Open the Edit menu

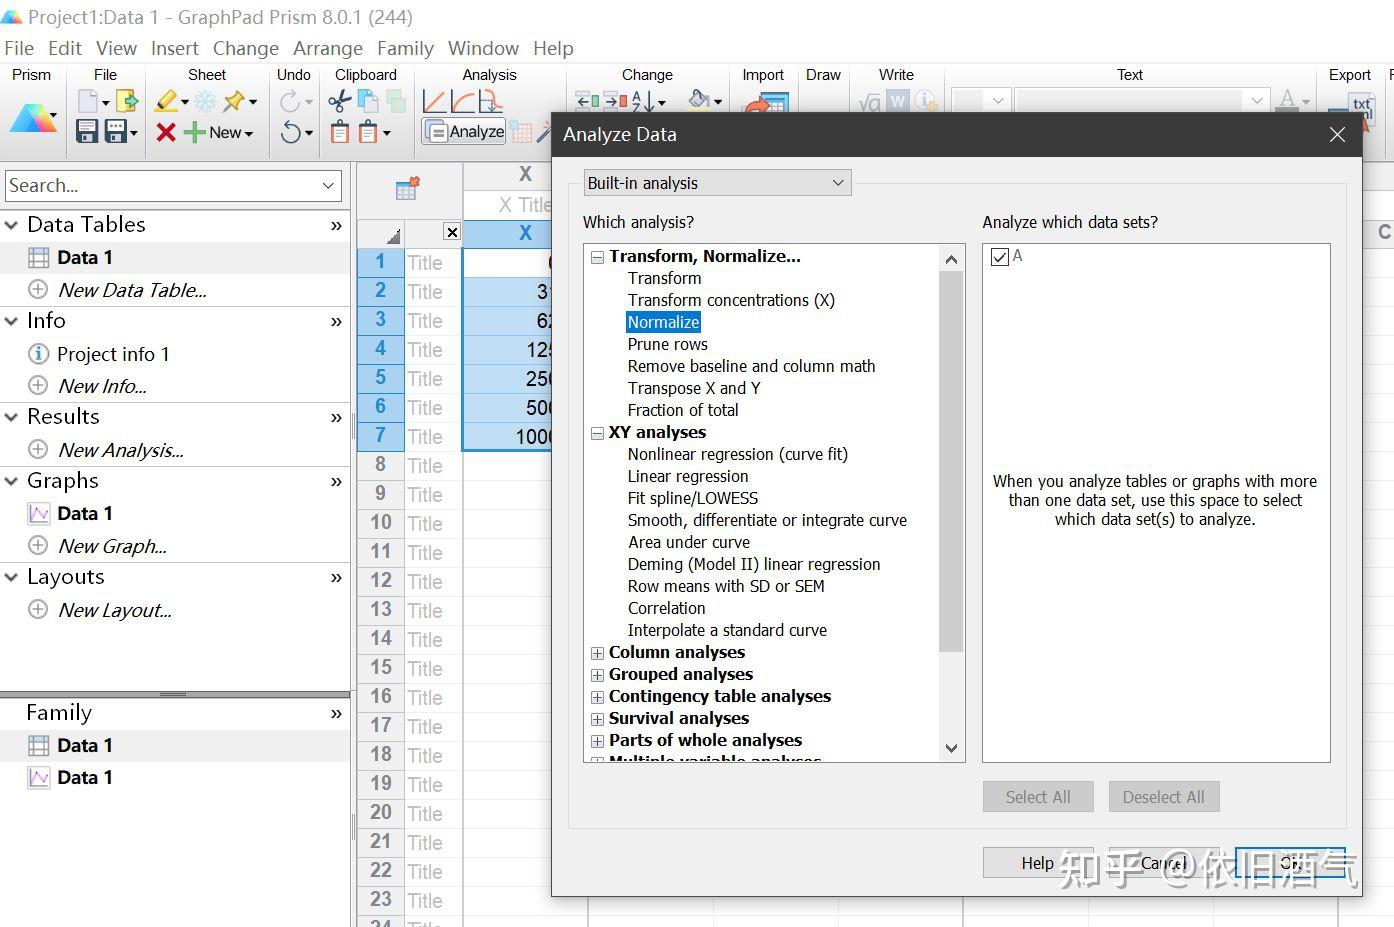pos(65,48)
